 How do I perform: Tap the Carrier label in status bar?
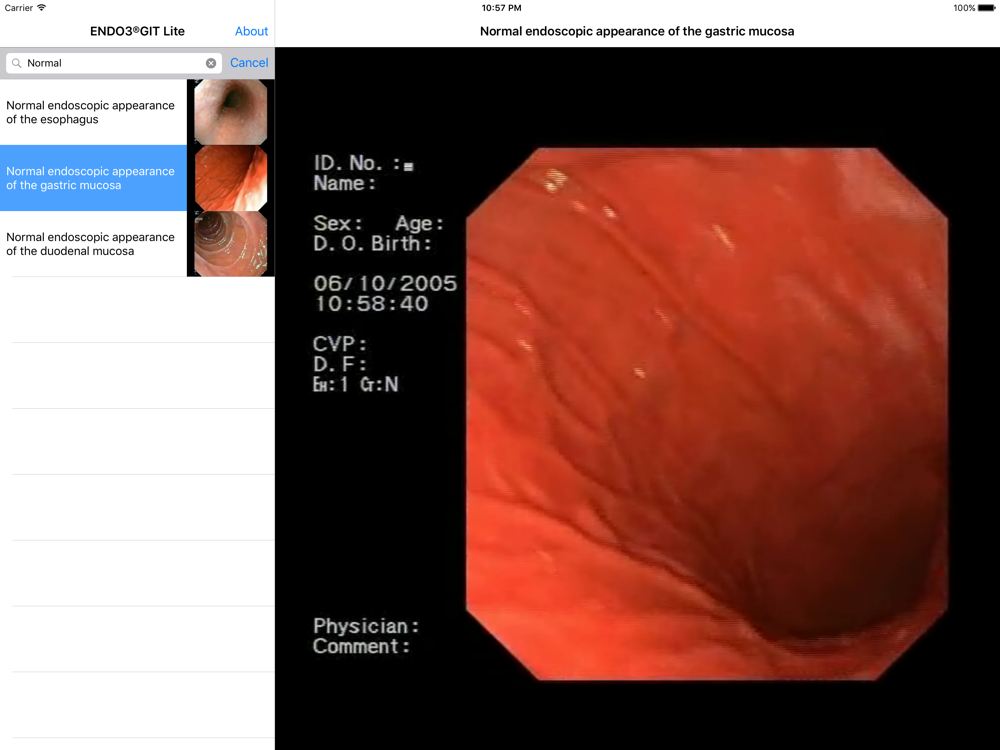click(x=18, y=8)
